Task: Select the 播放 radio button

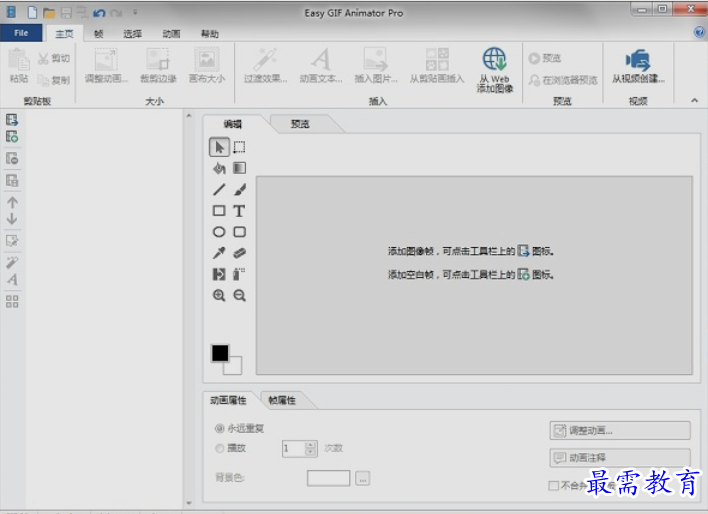Action: pos(219,448)
